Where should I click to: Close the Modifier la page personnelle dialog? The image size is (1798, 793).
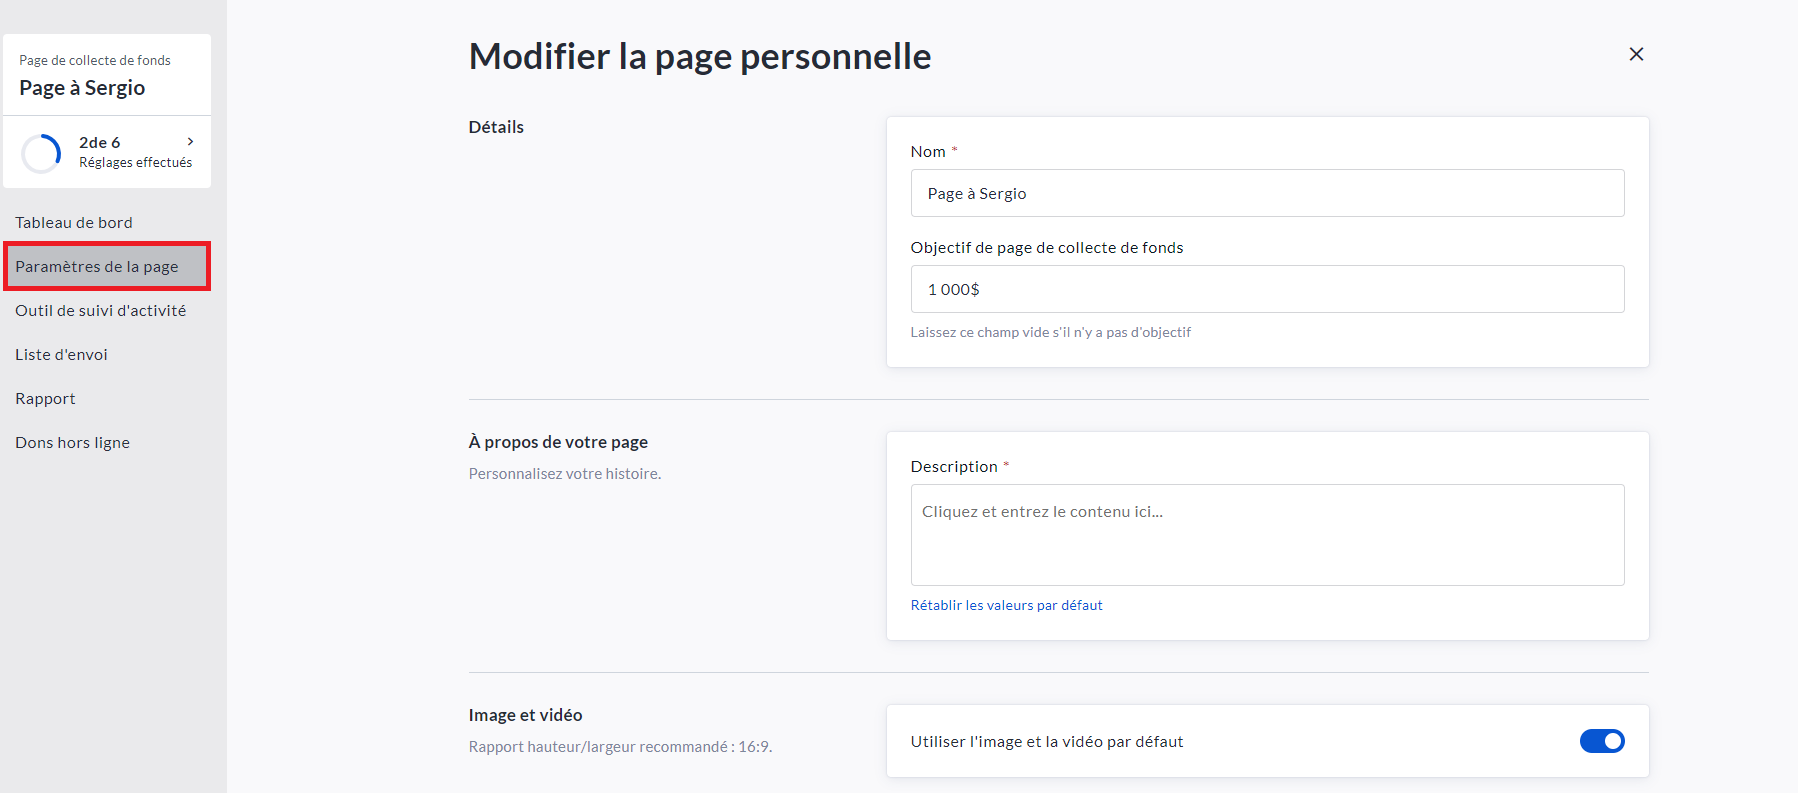(1636, 54)
